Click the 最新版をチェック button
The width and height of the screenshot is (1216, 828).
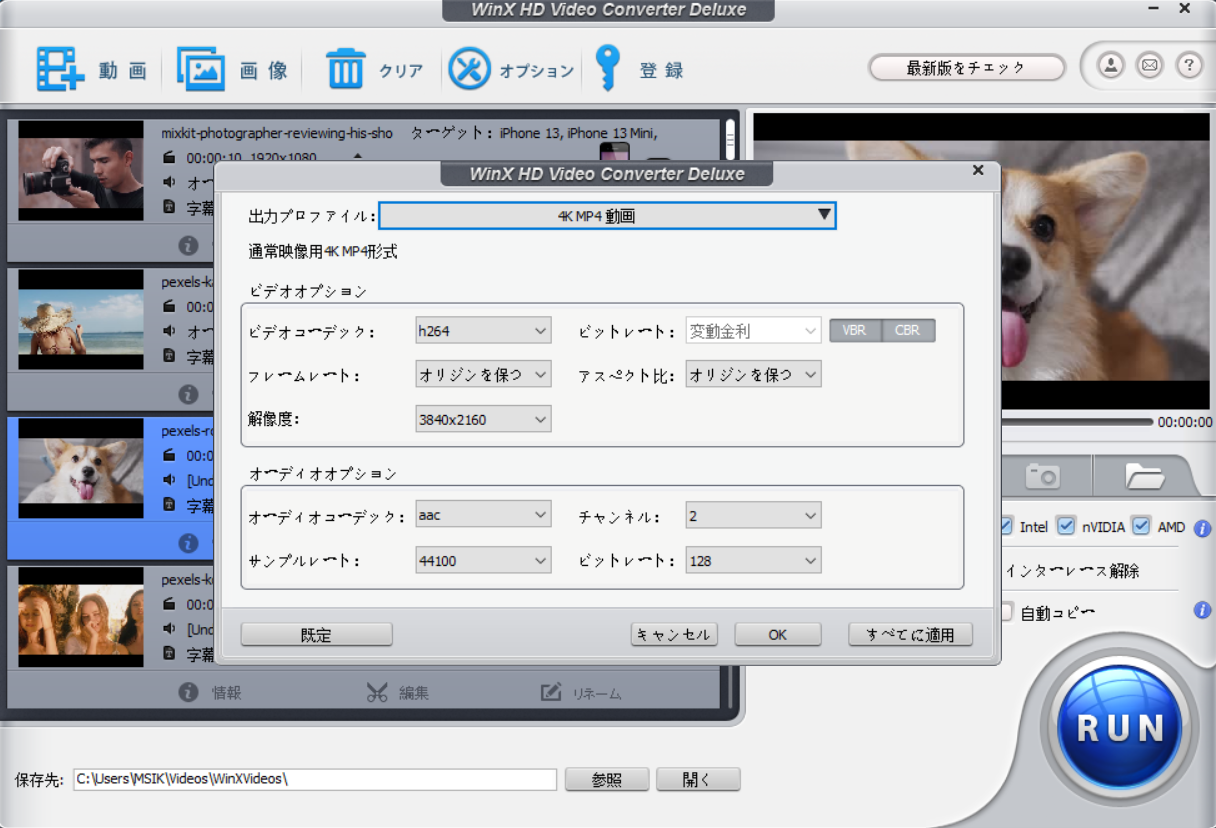(966, 68)
